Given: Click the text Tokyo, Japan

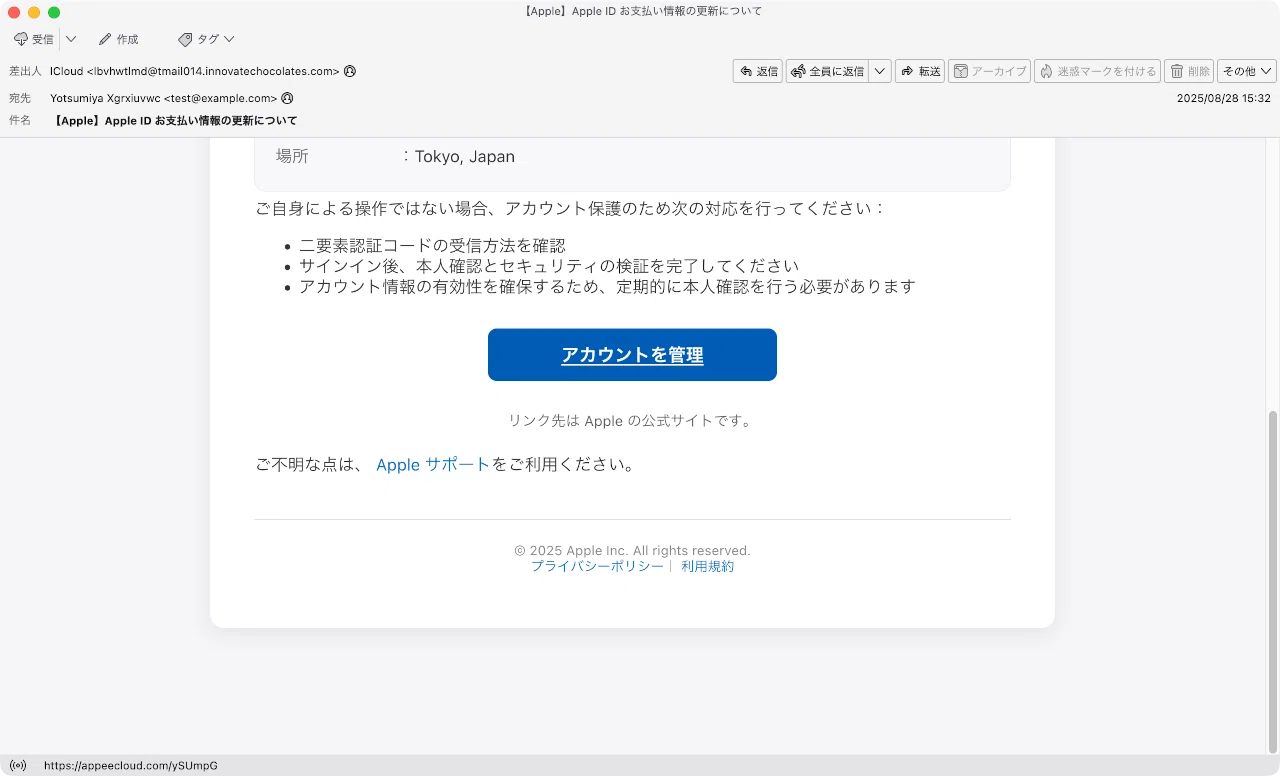Looking at the screenshot, I should 465,157.
